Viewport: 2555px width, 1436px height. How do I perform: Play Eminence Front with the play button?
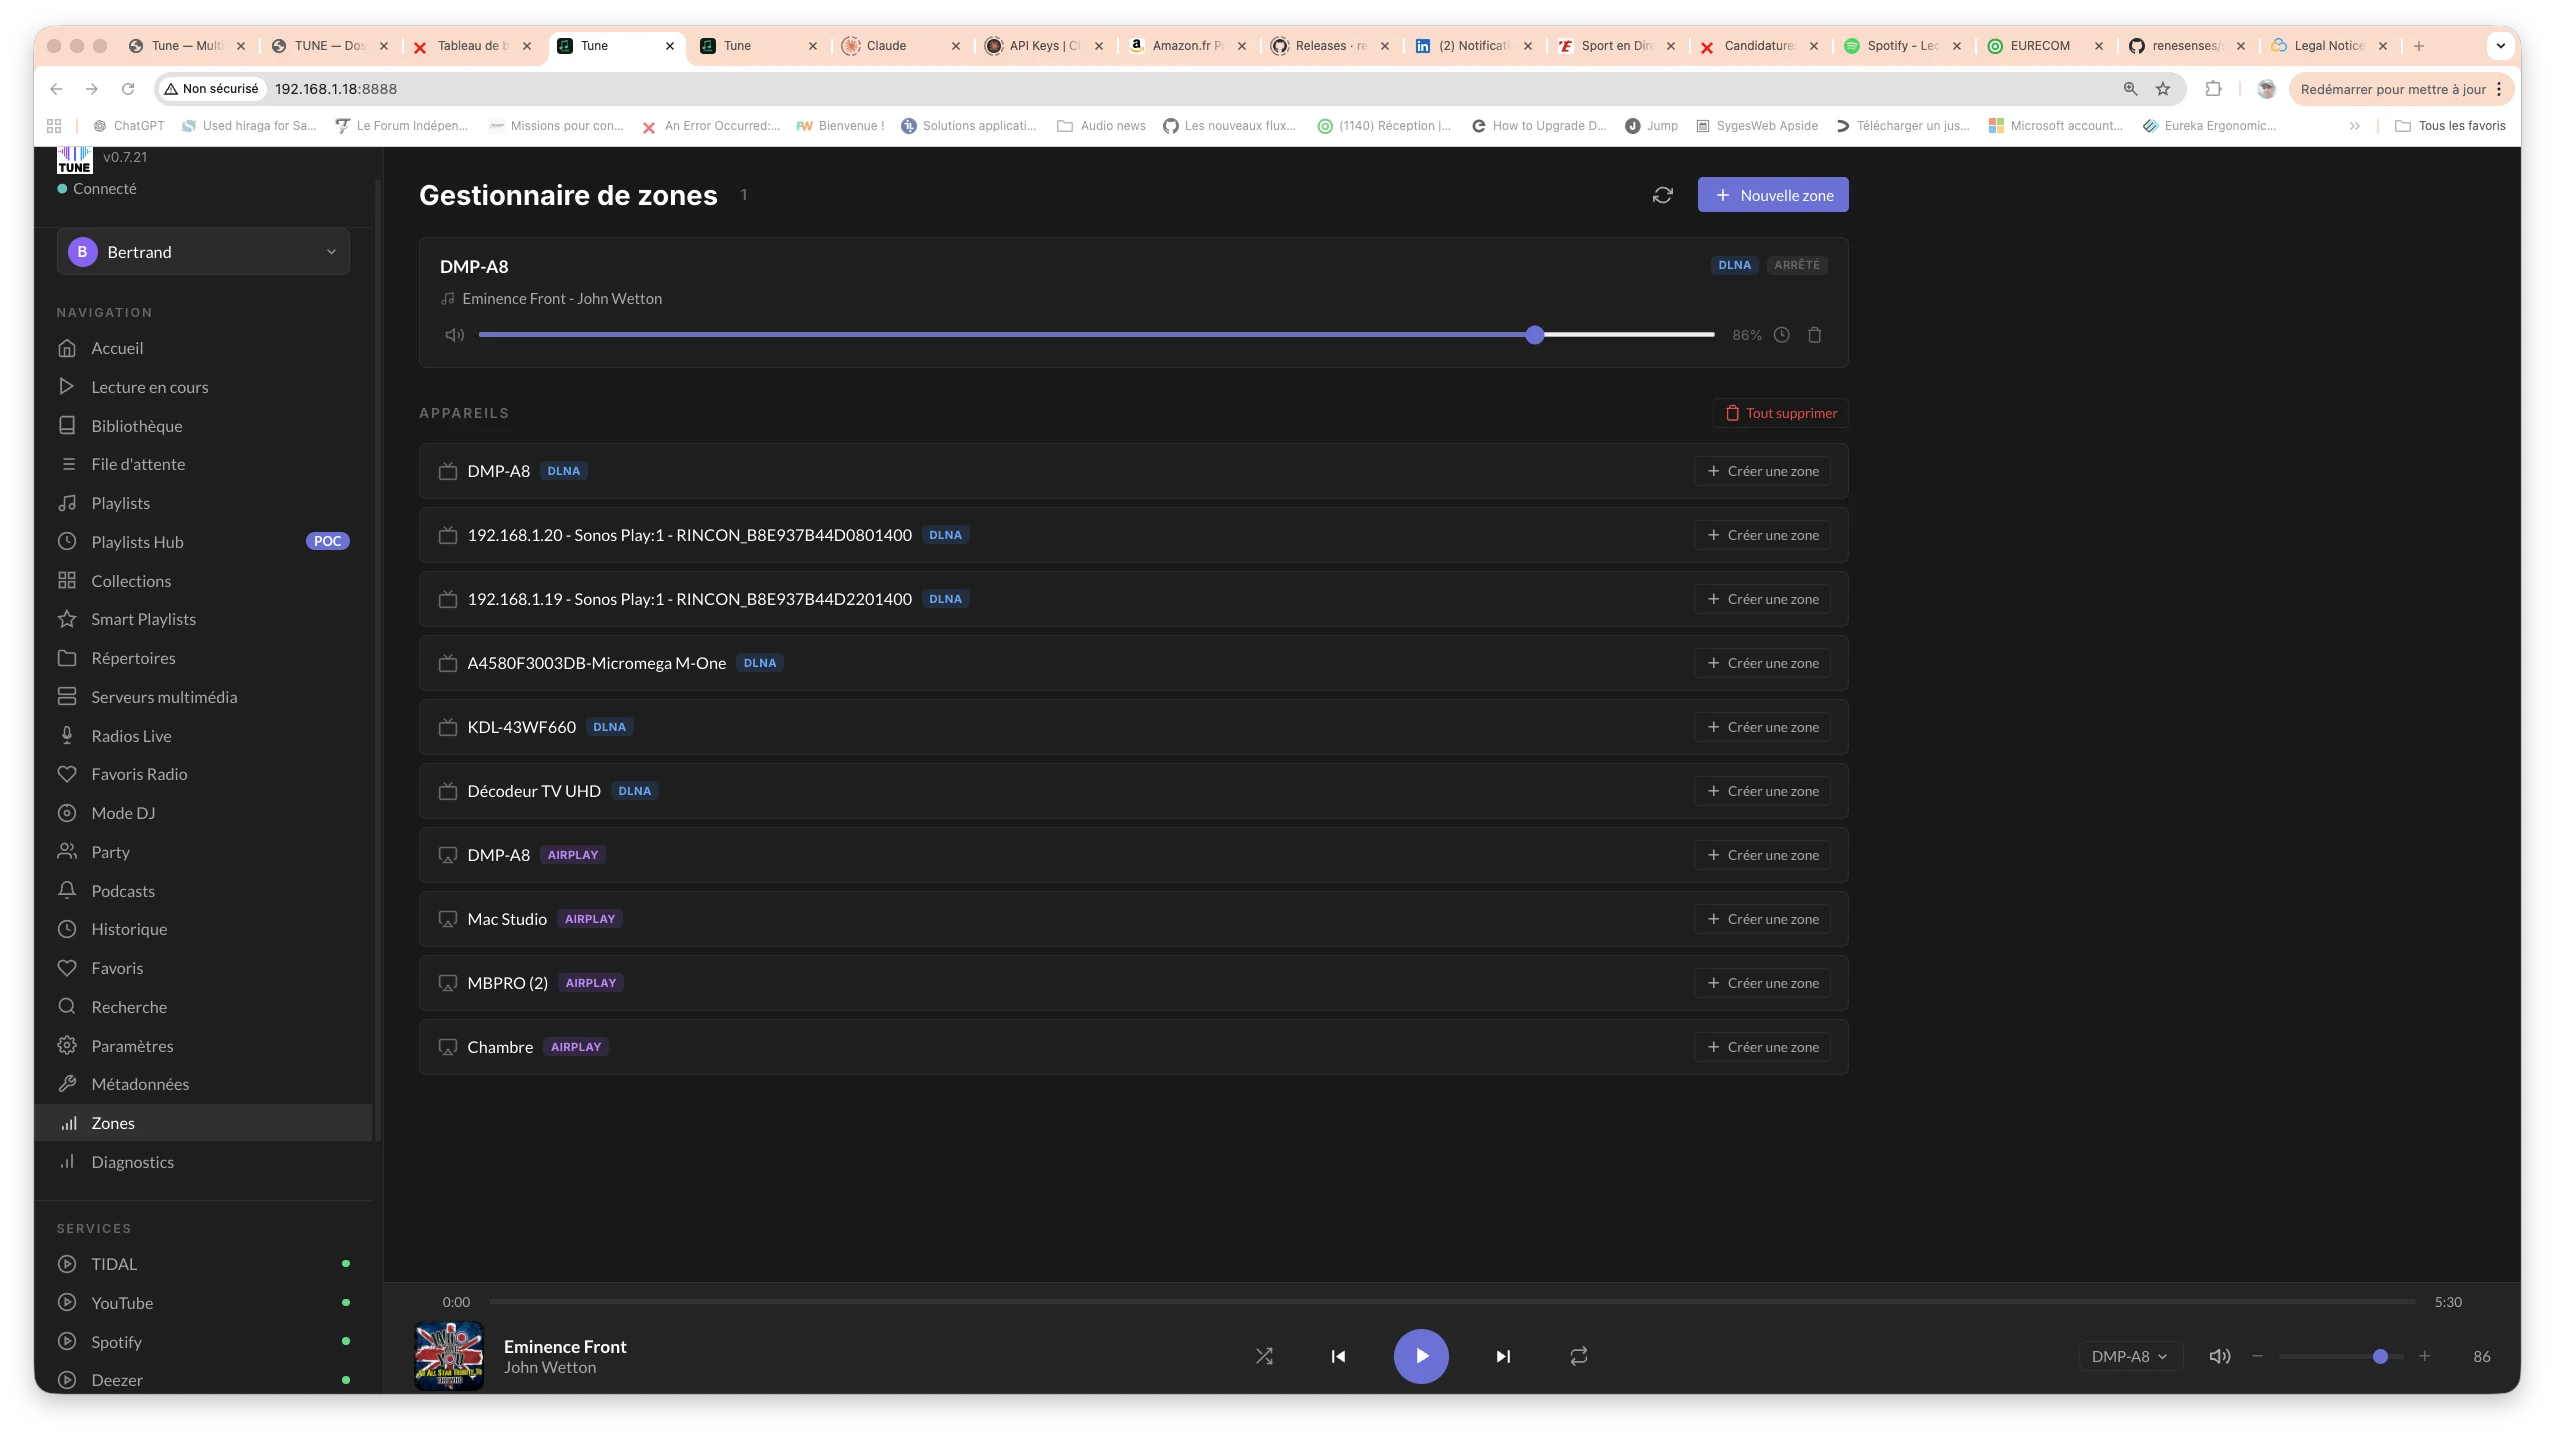[1421, 1356]
